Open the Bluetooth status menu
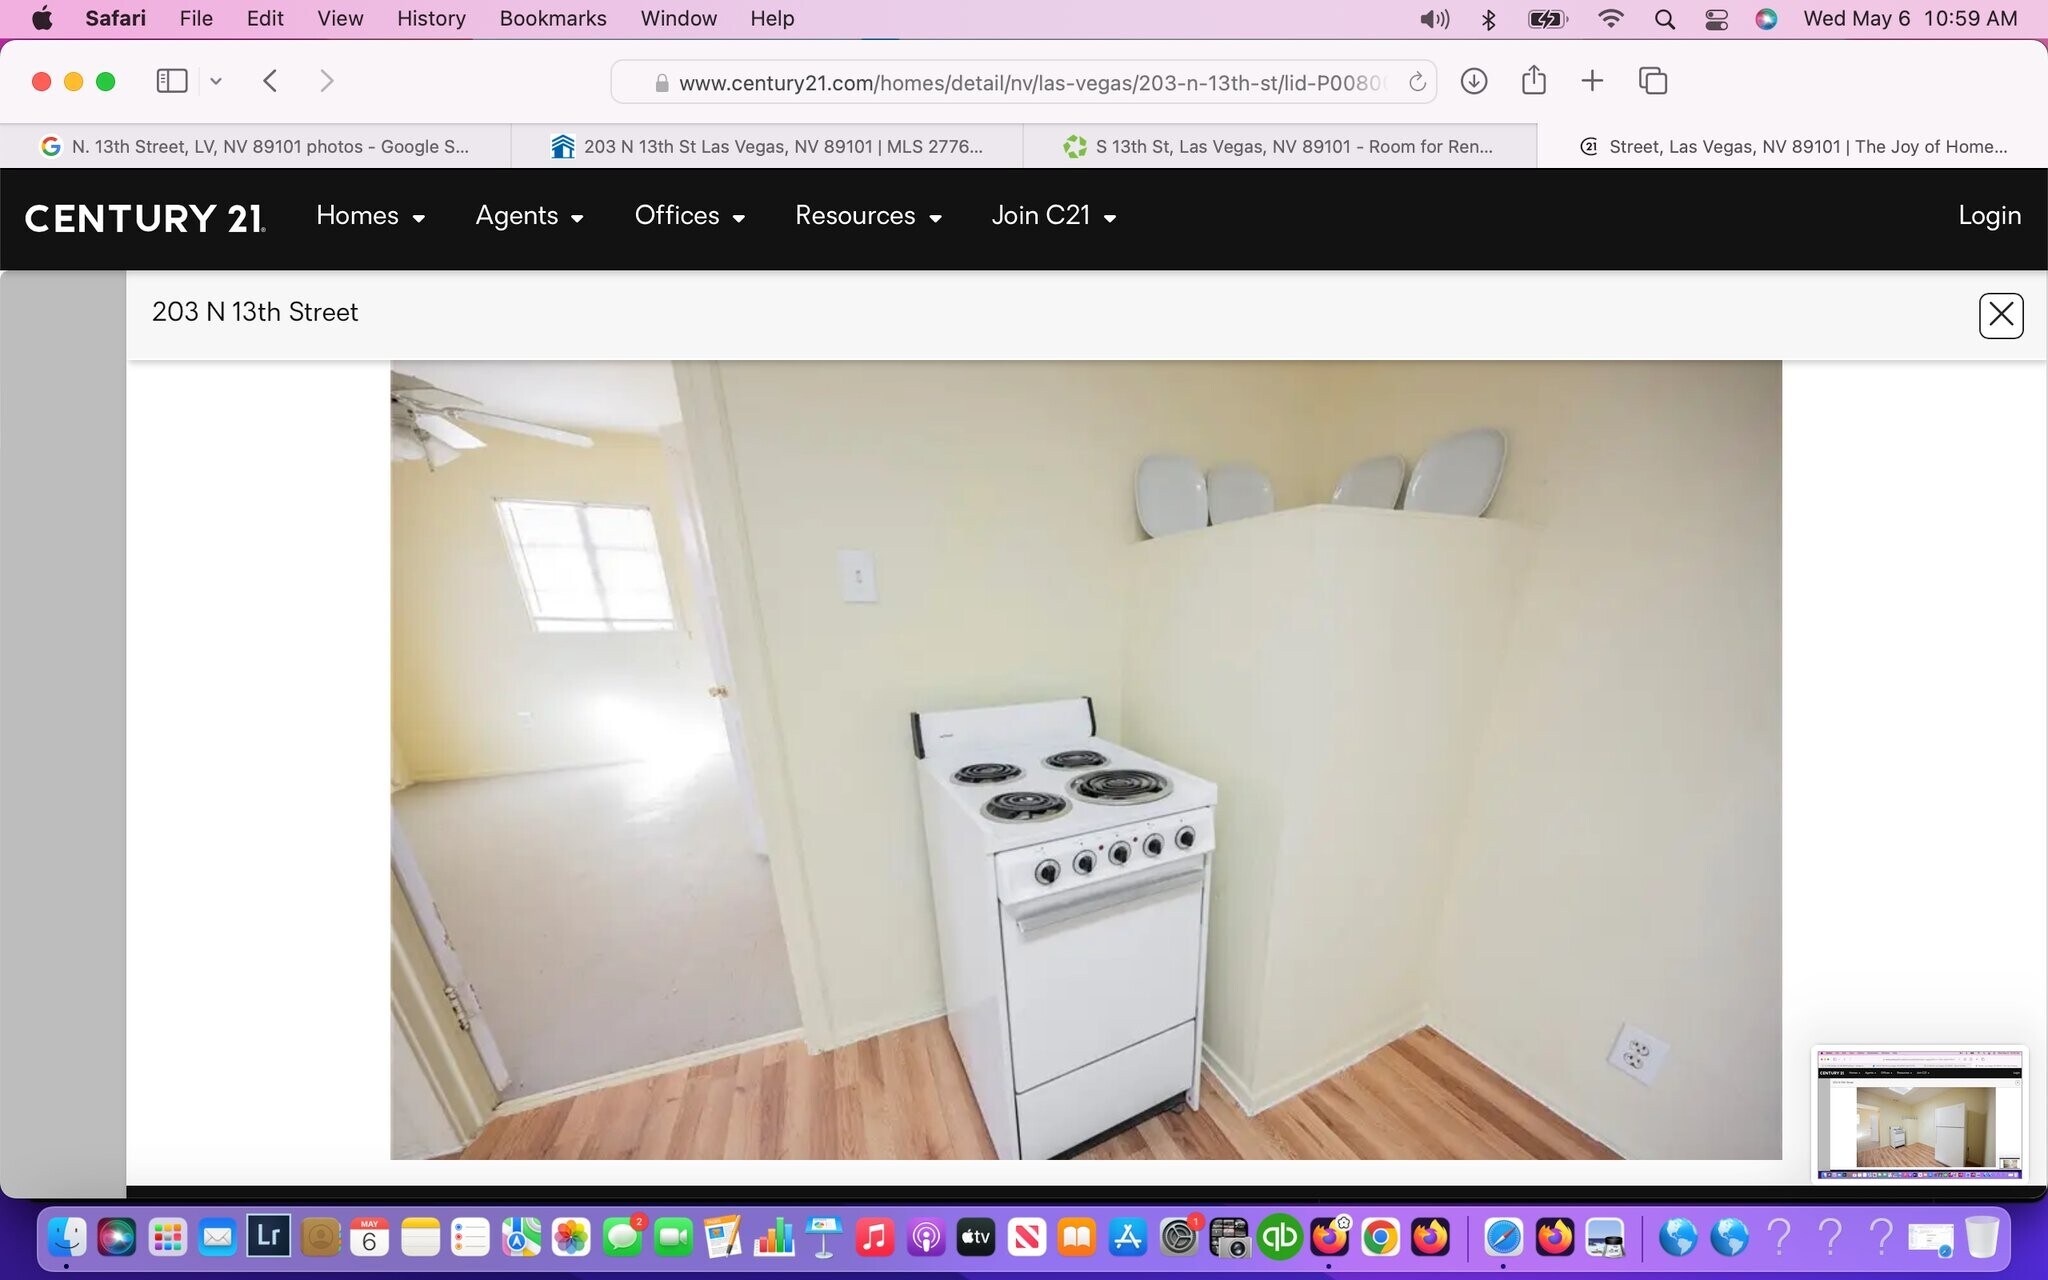 tap(1488, 19)
